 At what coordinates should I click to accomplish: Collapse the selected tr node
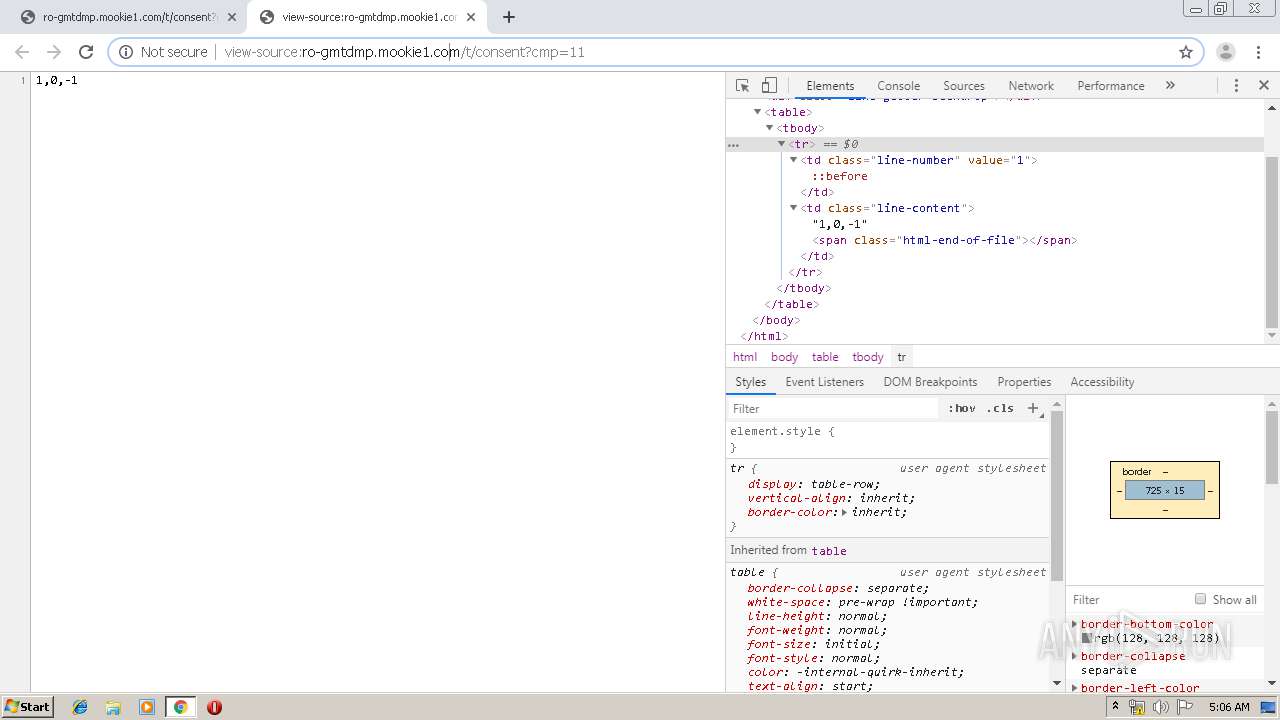[782, 144]
